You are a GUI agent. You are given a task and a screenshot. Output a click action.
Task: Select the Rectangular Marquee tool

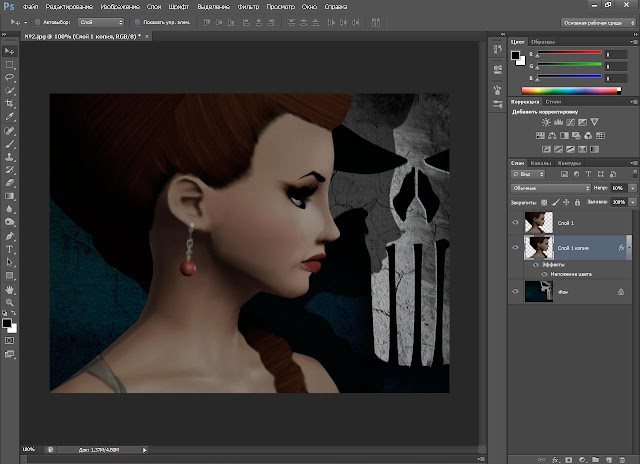[x=9, y=64]
